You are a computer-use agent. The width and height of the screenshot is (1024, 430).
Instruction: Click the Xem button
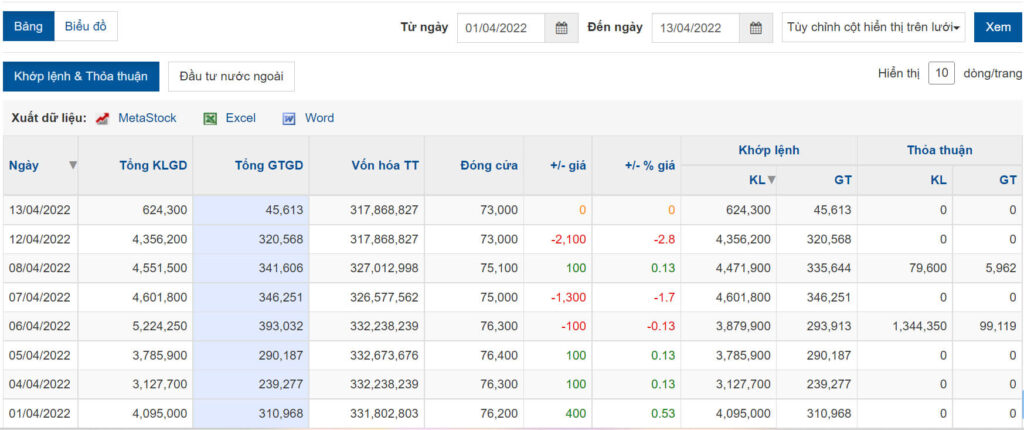[x=997, y=27]
